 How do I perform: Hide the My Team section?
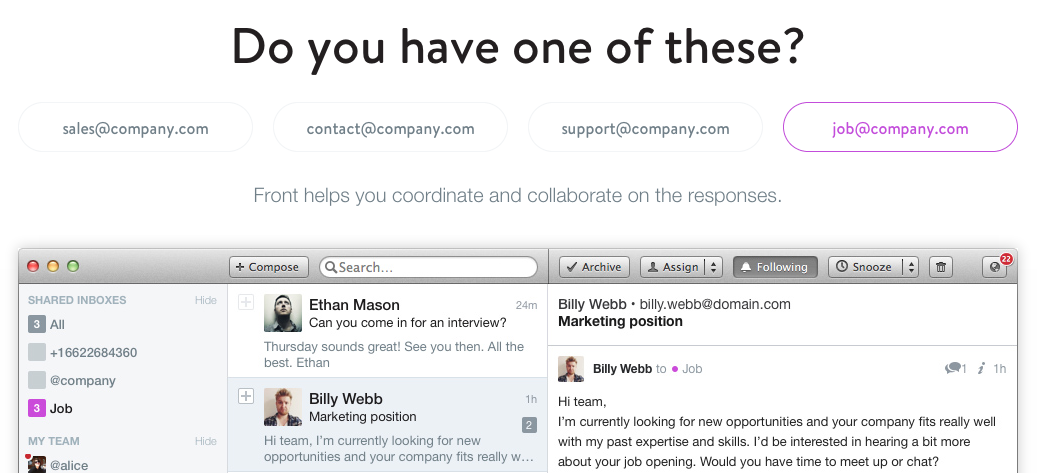(x=205, y=442)
